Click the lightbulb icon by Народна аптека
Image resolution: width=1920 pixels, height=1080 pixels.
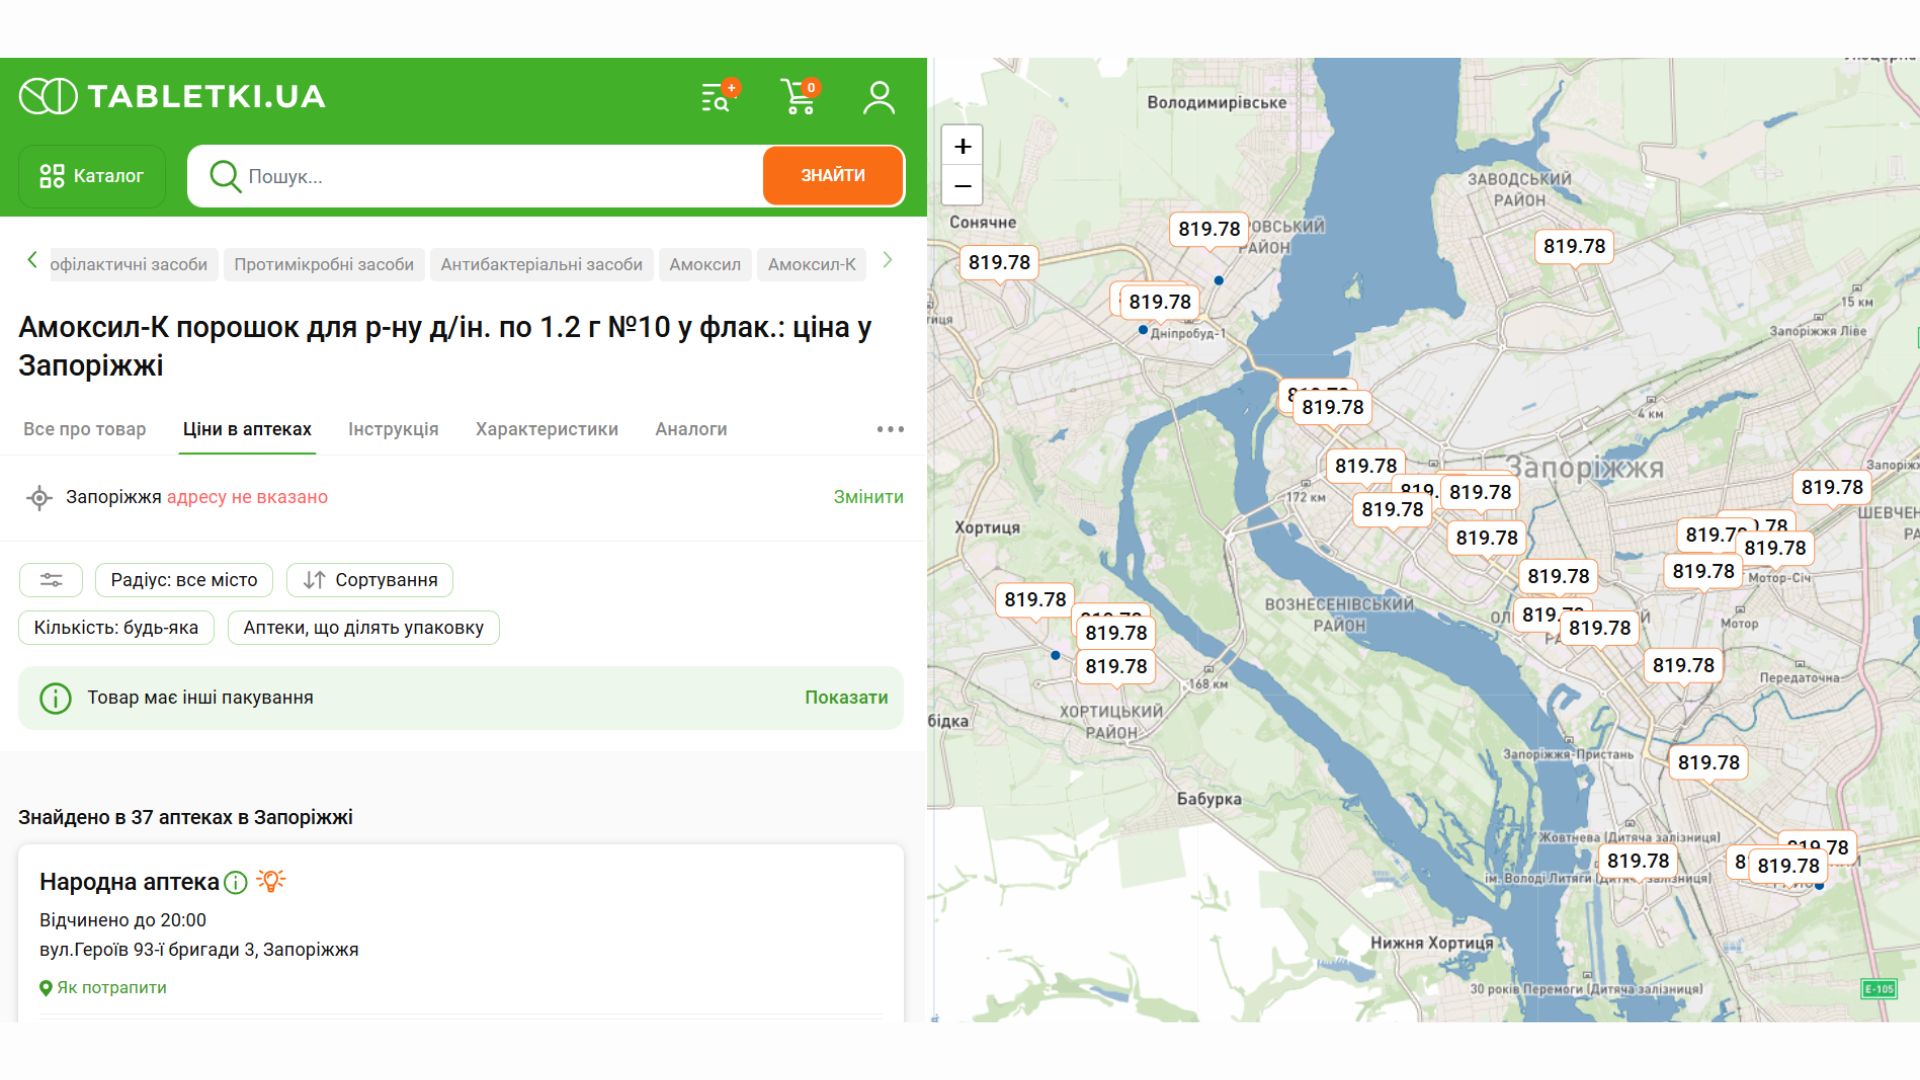coord(271,880)
